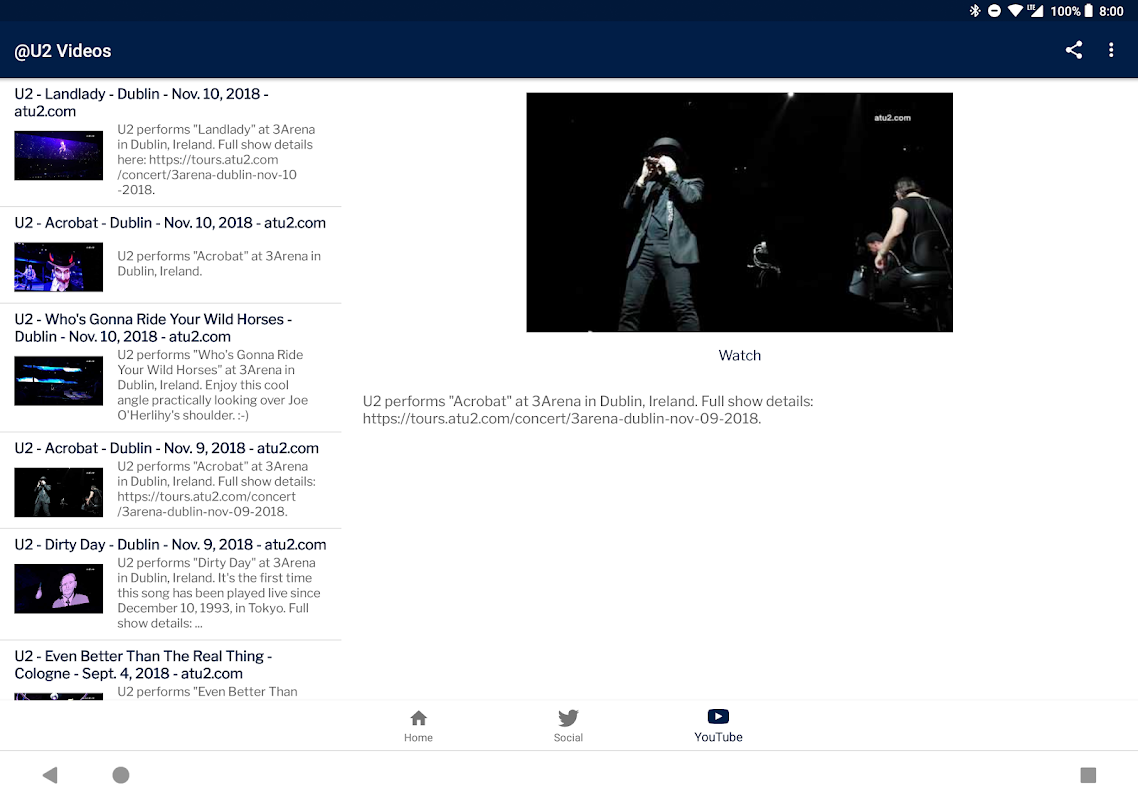Tap the Android back button
The width and height of the screenshot is (1138, 800).
49,775
